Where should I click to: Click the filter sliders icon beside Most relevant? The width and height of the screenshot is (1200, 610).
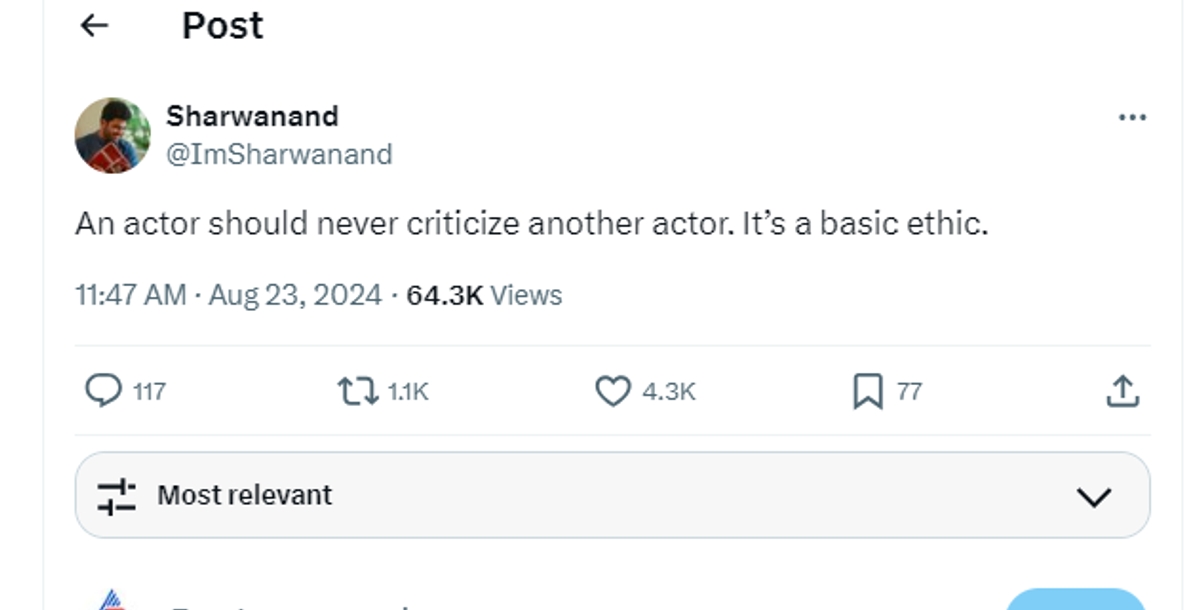116,495
